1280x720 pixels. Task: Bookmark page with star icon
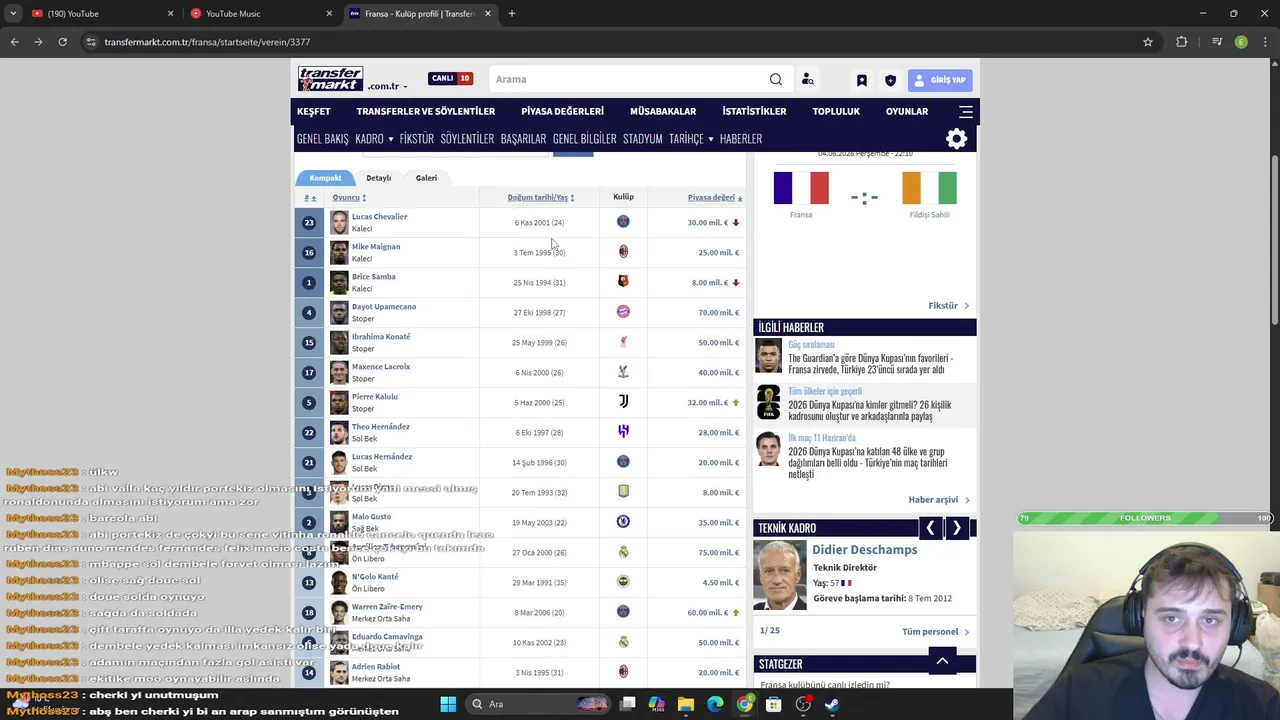(1148, 42)
